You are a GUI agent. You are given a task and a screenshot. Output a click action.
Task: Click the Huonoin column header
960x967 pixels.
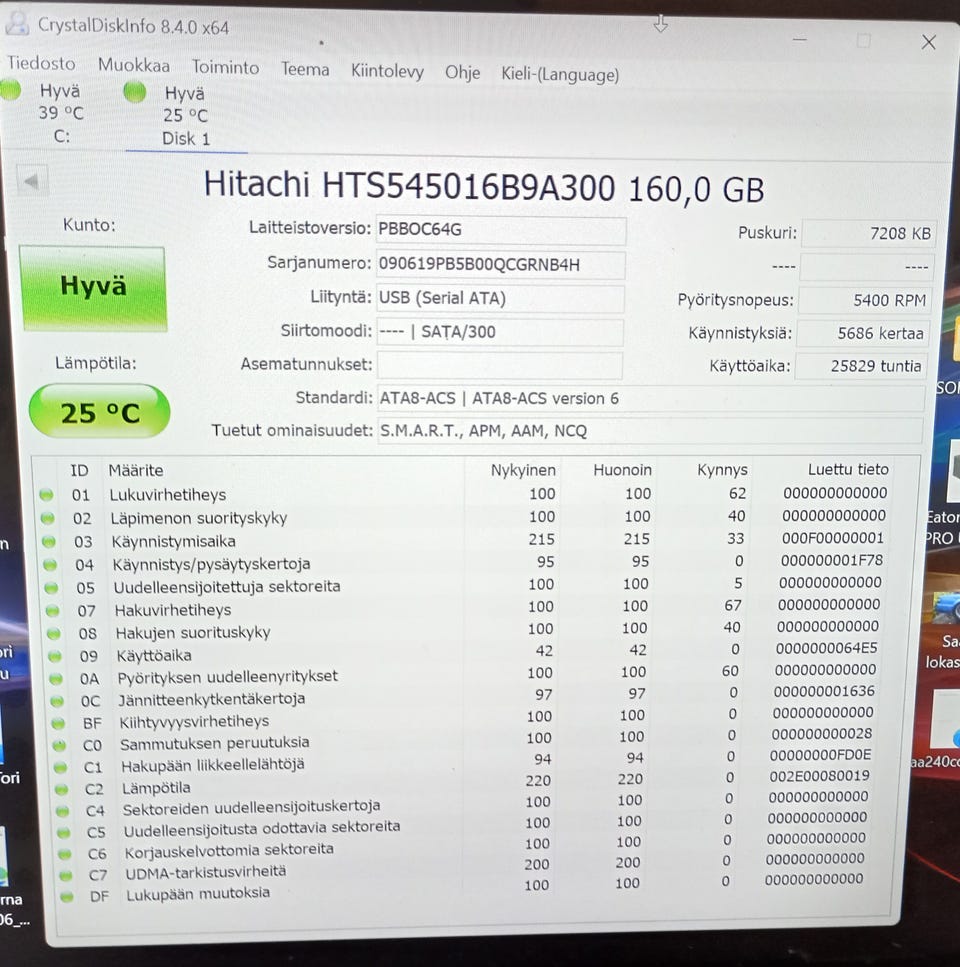coord(622,470)
